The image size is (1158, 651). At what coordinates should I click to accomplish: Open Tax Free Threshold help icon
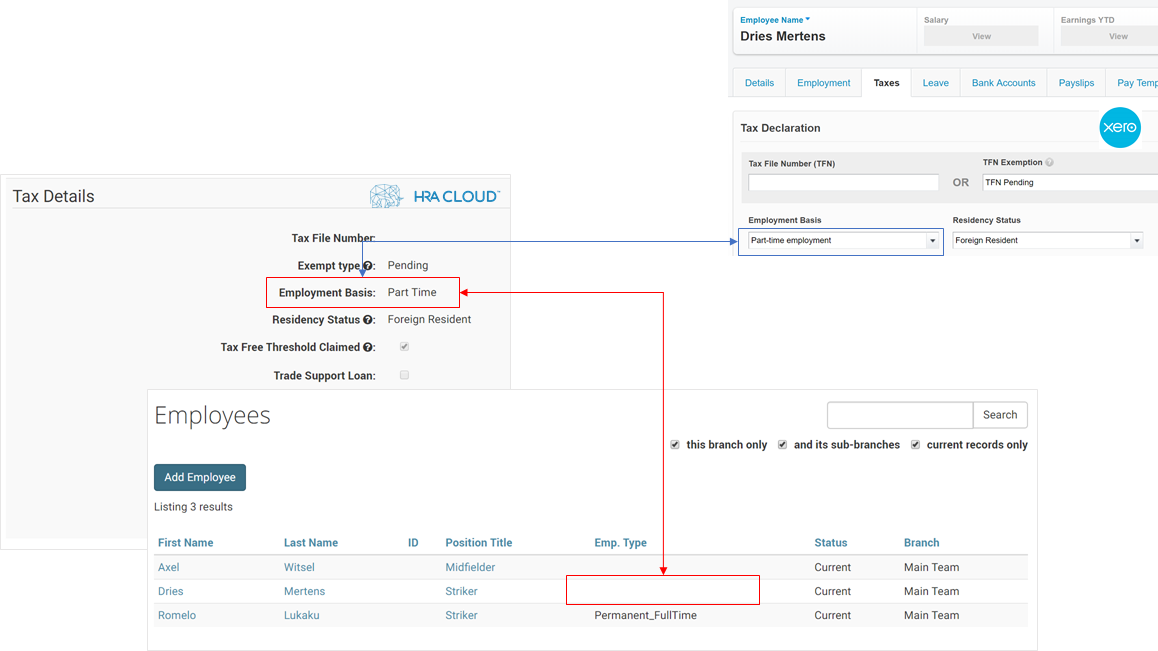coord(368,347)
